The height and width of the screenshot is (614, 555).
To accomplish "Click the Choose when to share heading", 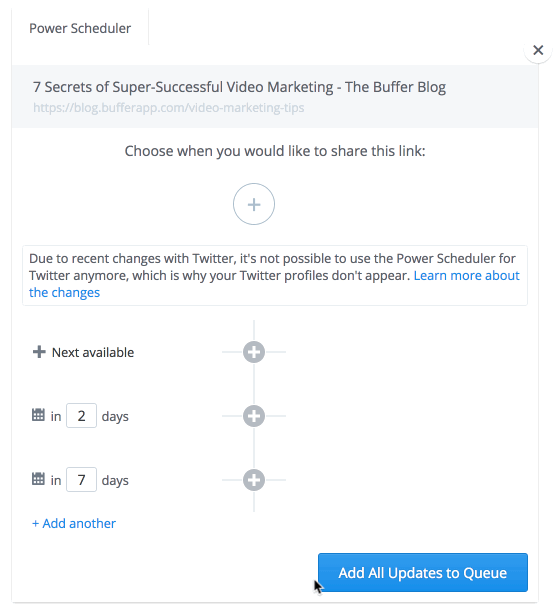I will (x=275, y=151).
